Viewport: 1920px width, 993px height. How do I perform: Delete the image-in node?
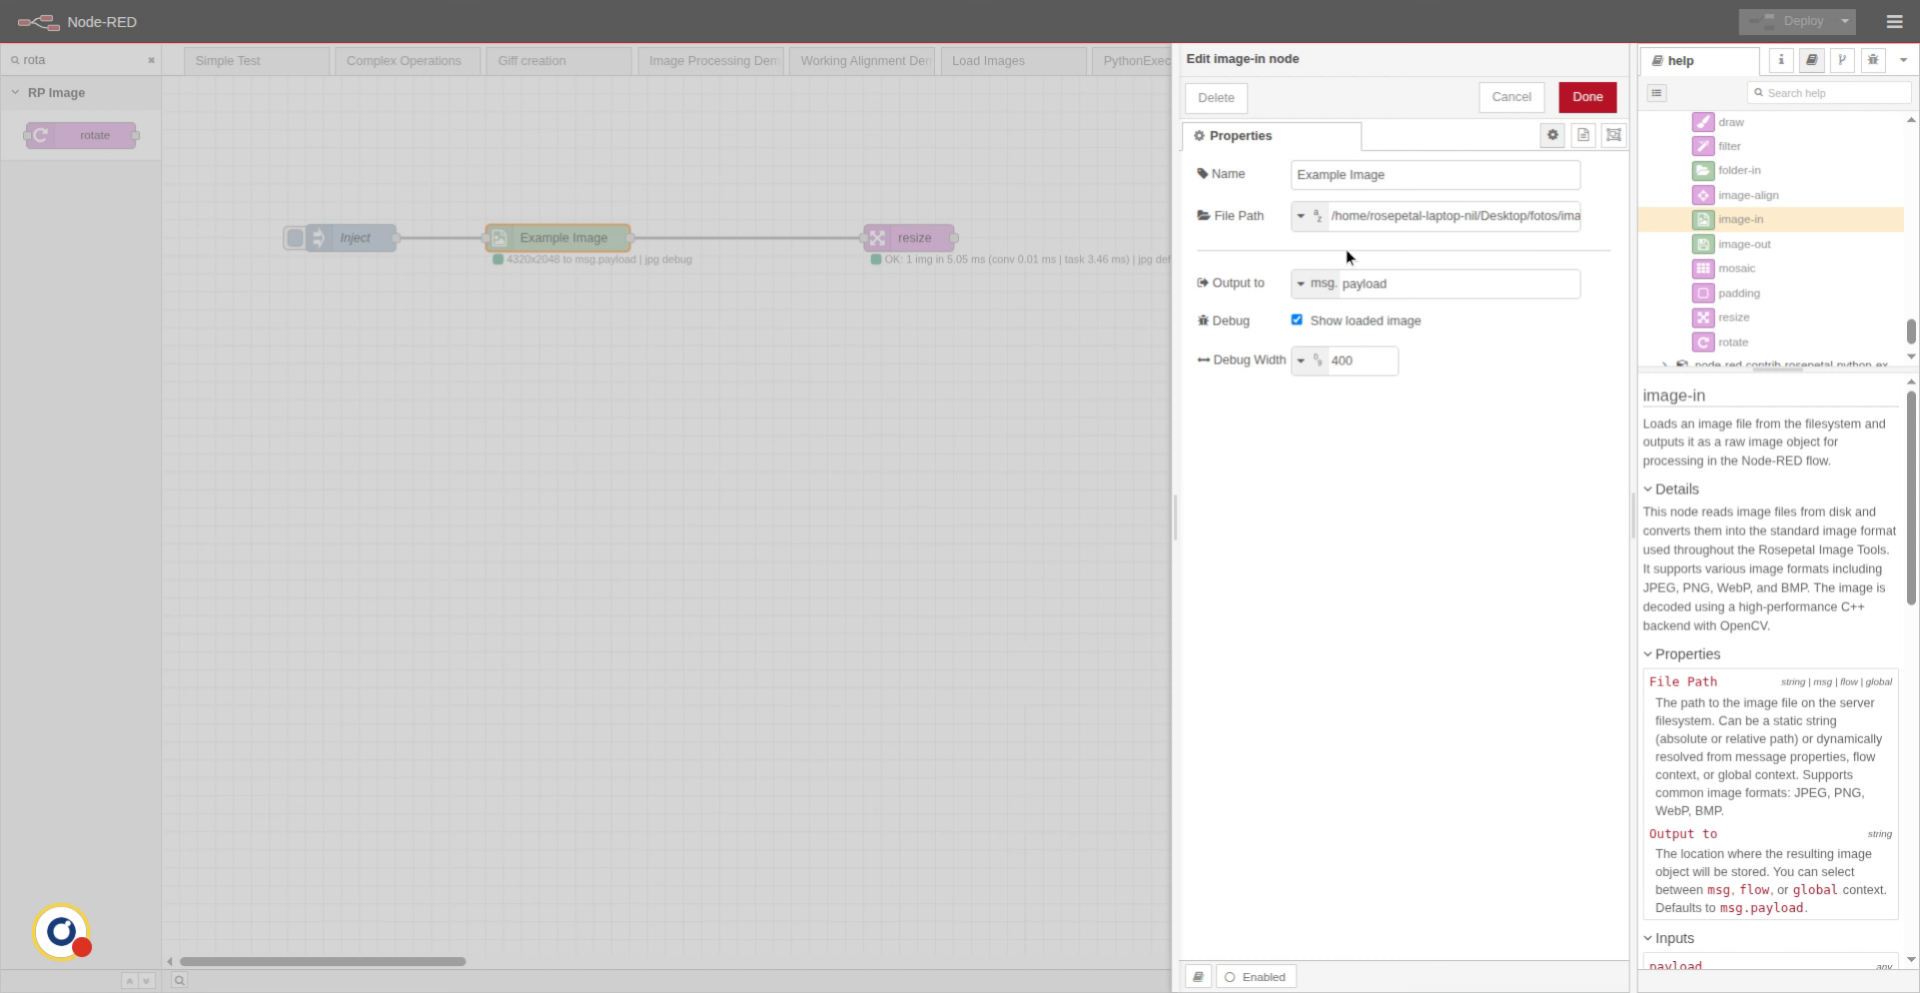pos(1215,97)
